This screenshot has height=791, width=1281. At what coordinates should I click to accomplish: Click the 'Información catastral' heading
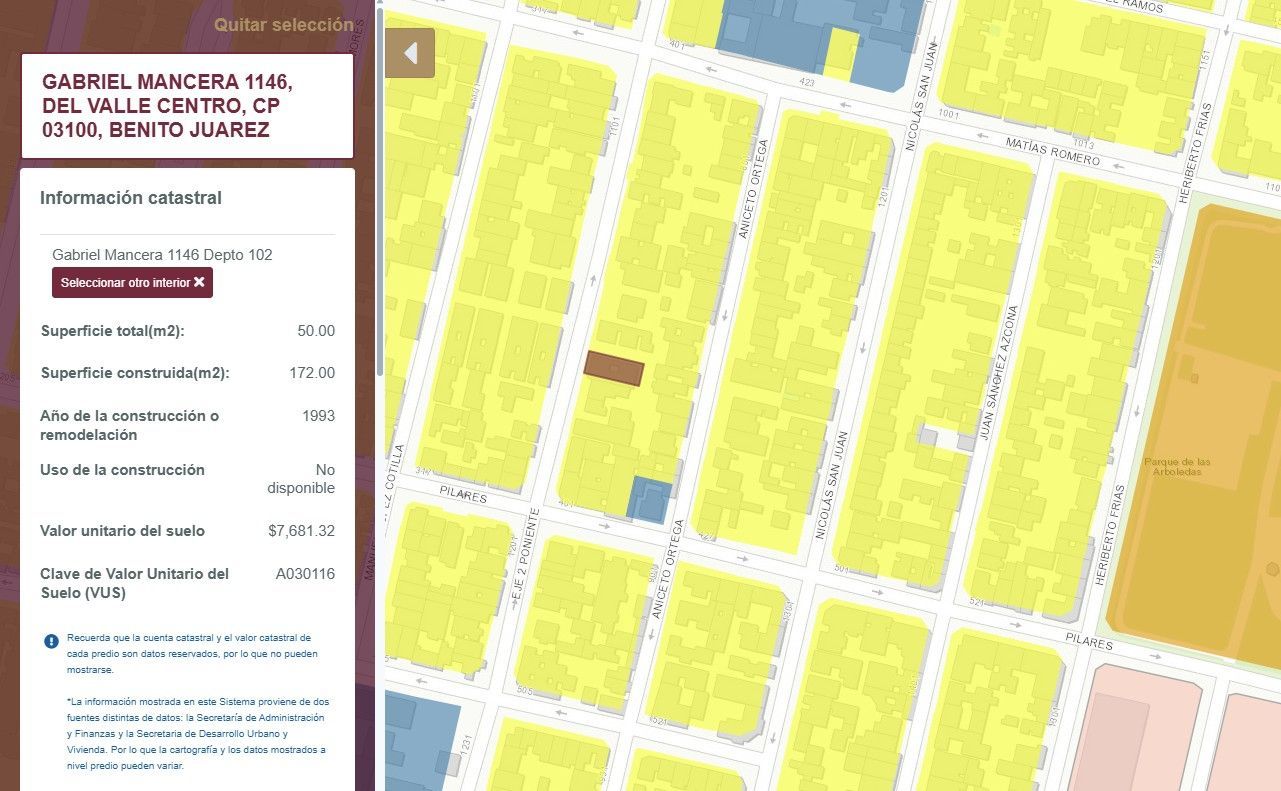click(x=131, y=198)
